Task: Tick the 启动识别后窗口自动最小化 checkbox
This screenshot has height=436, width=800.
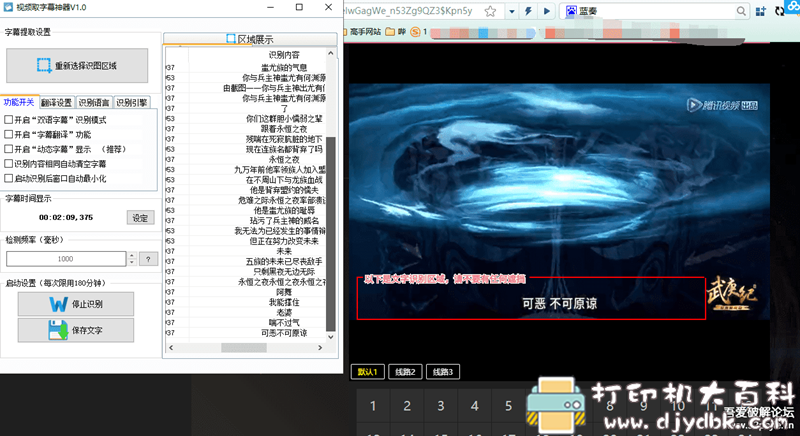Action: (x=9, y=178)
